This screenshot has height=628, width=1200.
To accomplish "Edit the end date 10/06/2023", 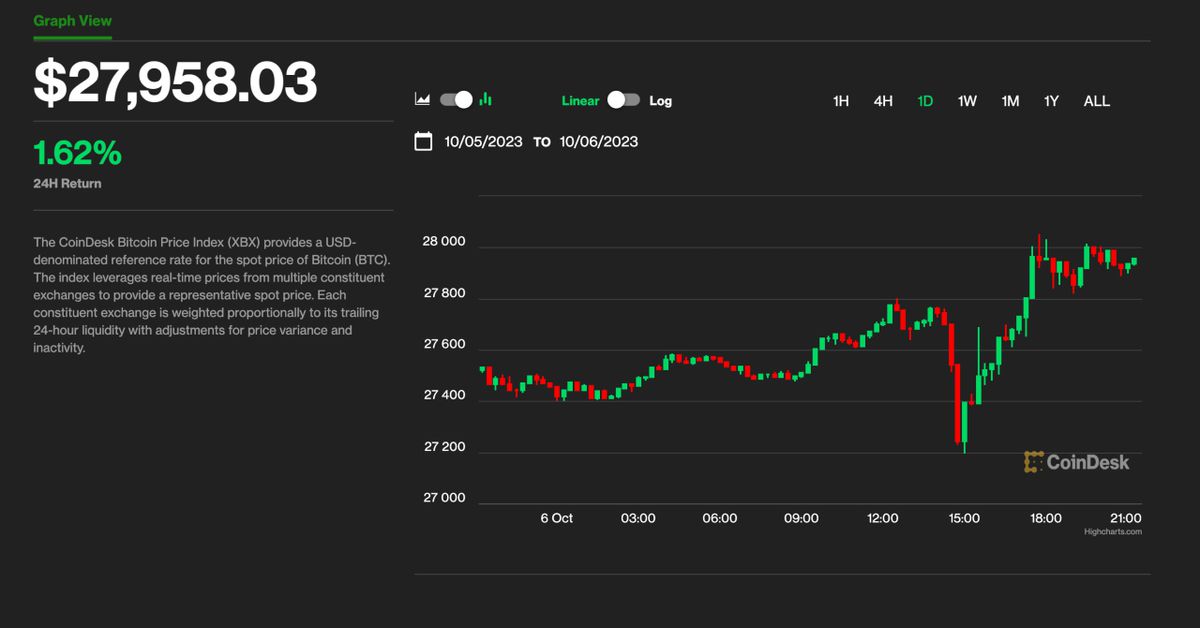I will [x=598, y=141].
